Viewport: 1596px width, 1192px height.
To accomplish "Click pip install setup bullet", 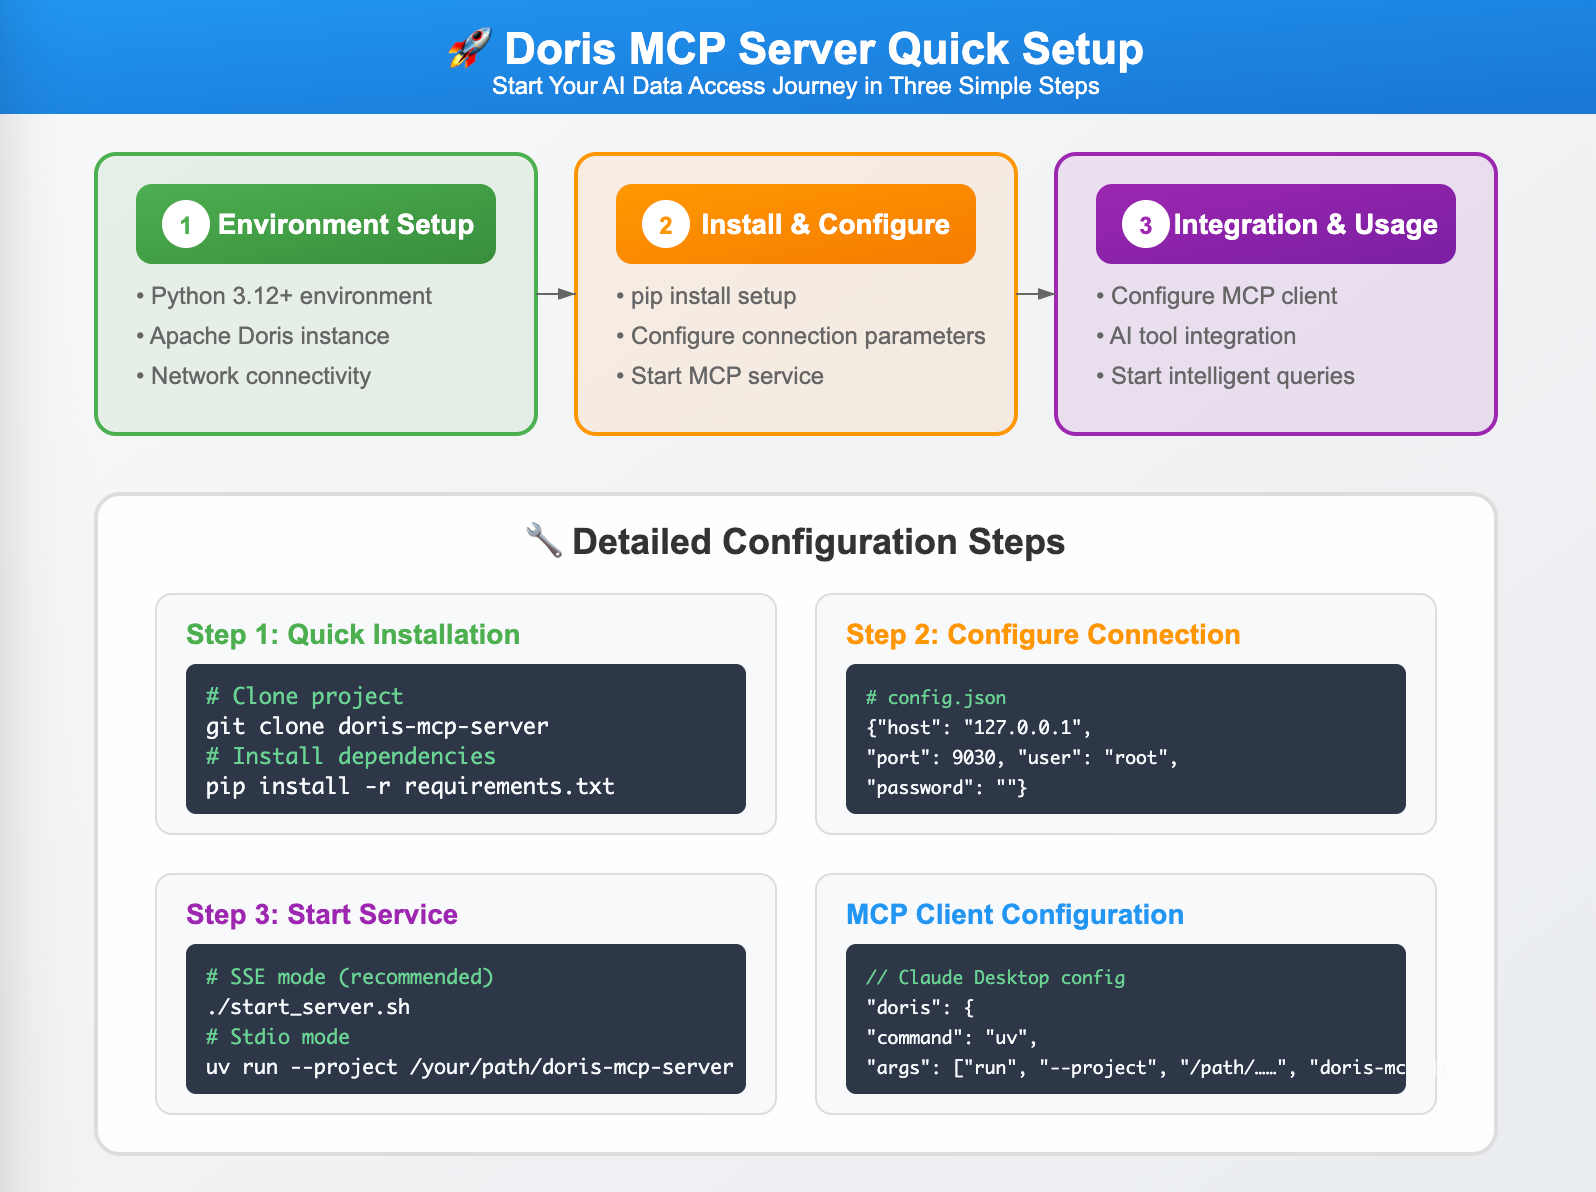I will [x=706, y=296].
